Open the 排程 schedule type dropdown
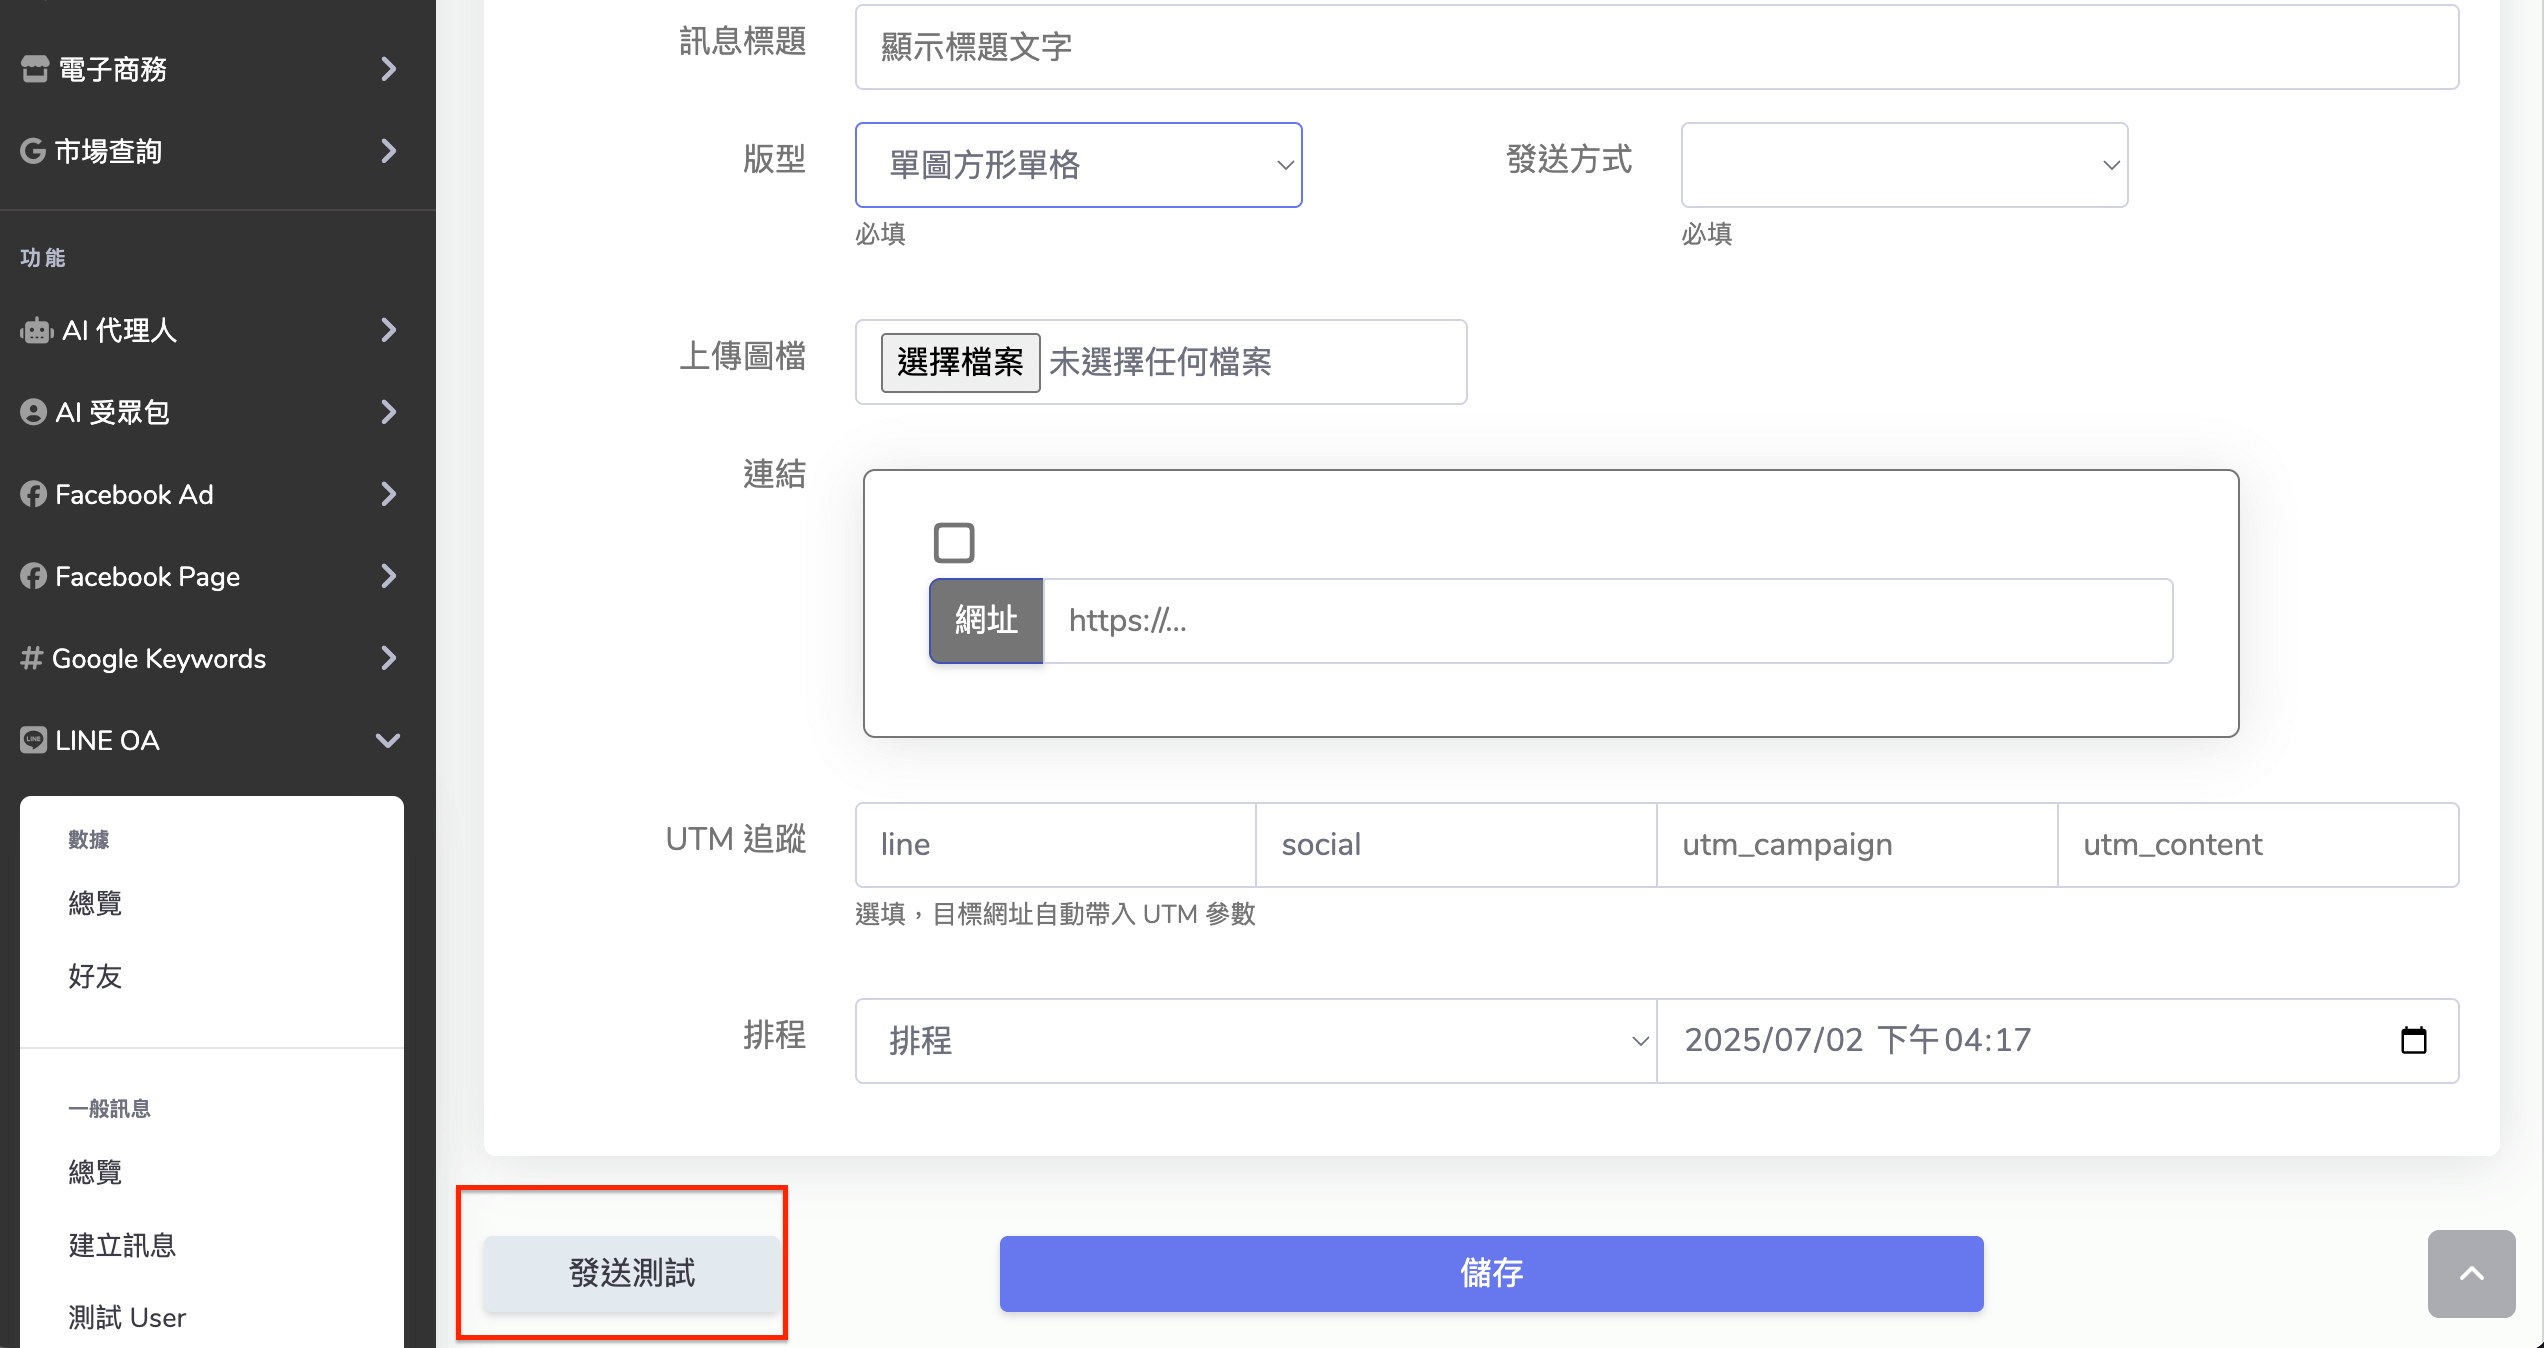The height and width of the screenshot is (1348, 2544). (x=1255, y=1040)
